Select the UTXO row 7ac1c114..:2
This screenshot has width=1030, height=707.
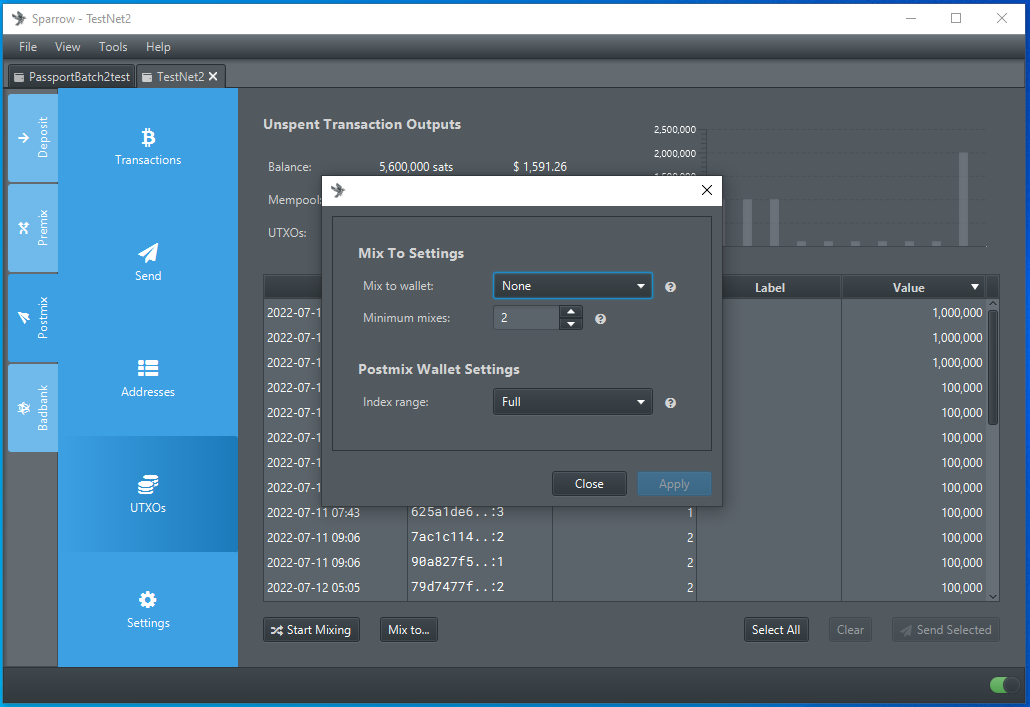pyautogui.click(x=625, y=537)
